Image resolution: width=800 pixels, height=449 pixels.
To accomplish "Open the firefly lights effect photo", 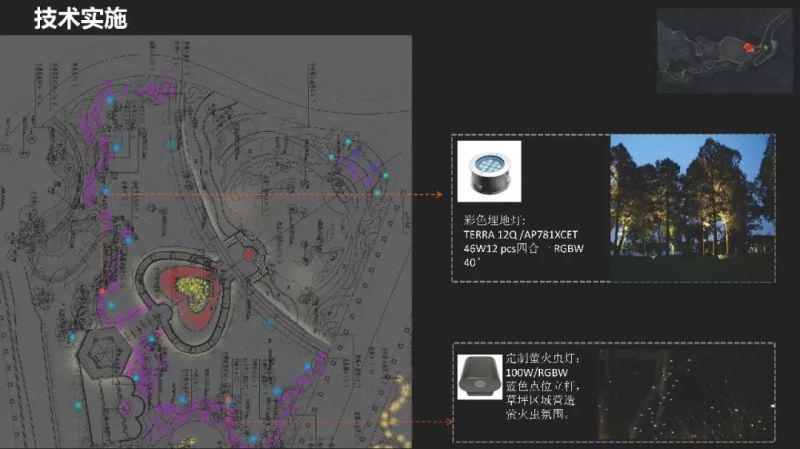I will click(x=691, y=392).
